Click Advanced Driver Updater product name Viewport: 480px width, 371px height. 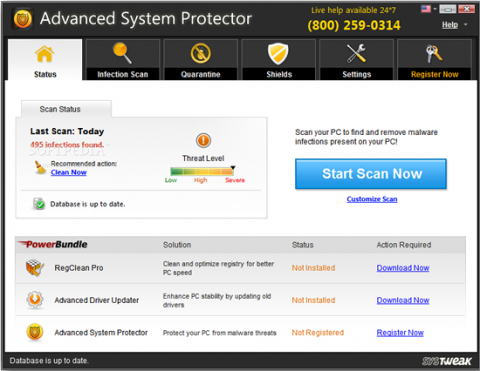pyautogui.click(x=97, y=300)
